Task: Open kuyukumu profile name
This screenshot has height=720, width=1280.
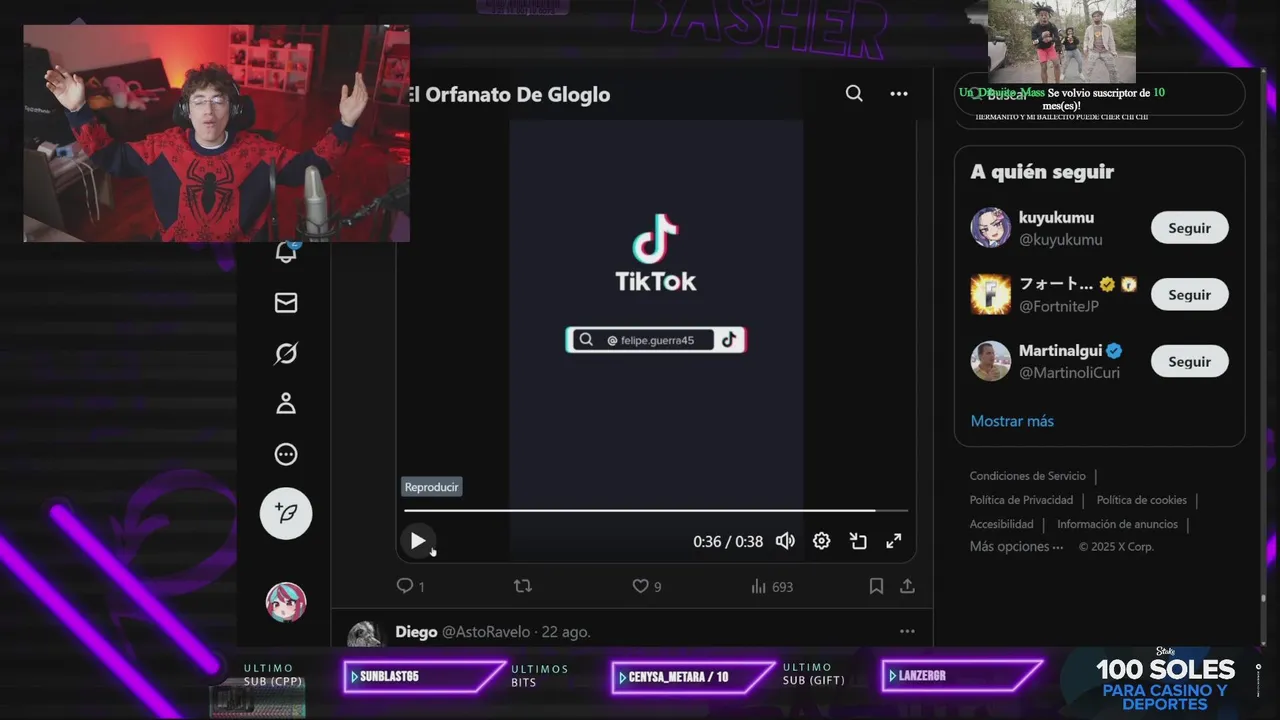Action: click(1056, 217)
